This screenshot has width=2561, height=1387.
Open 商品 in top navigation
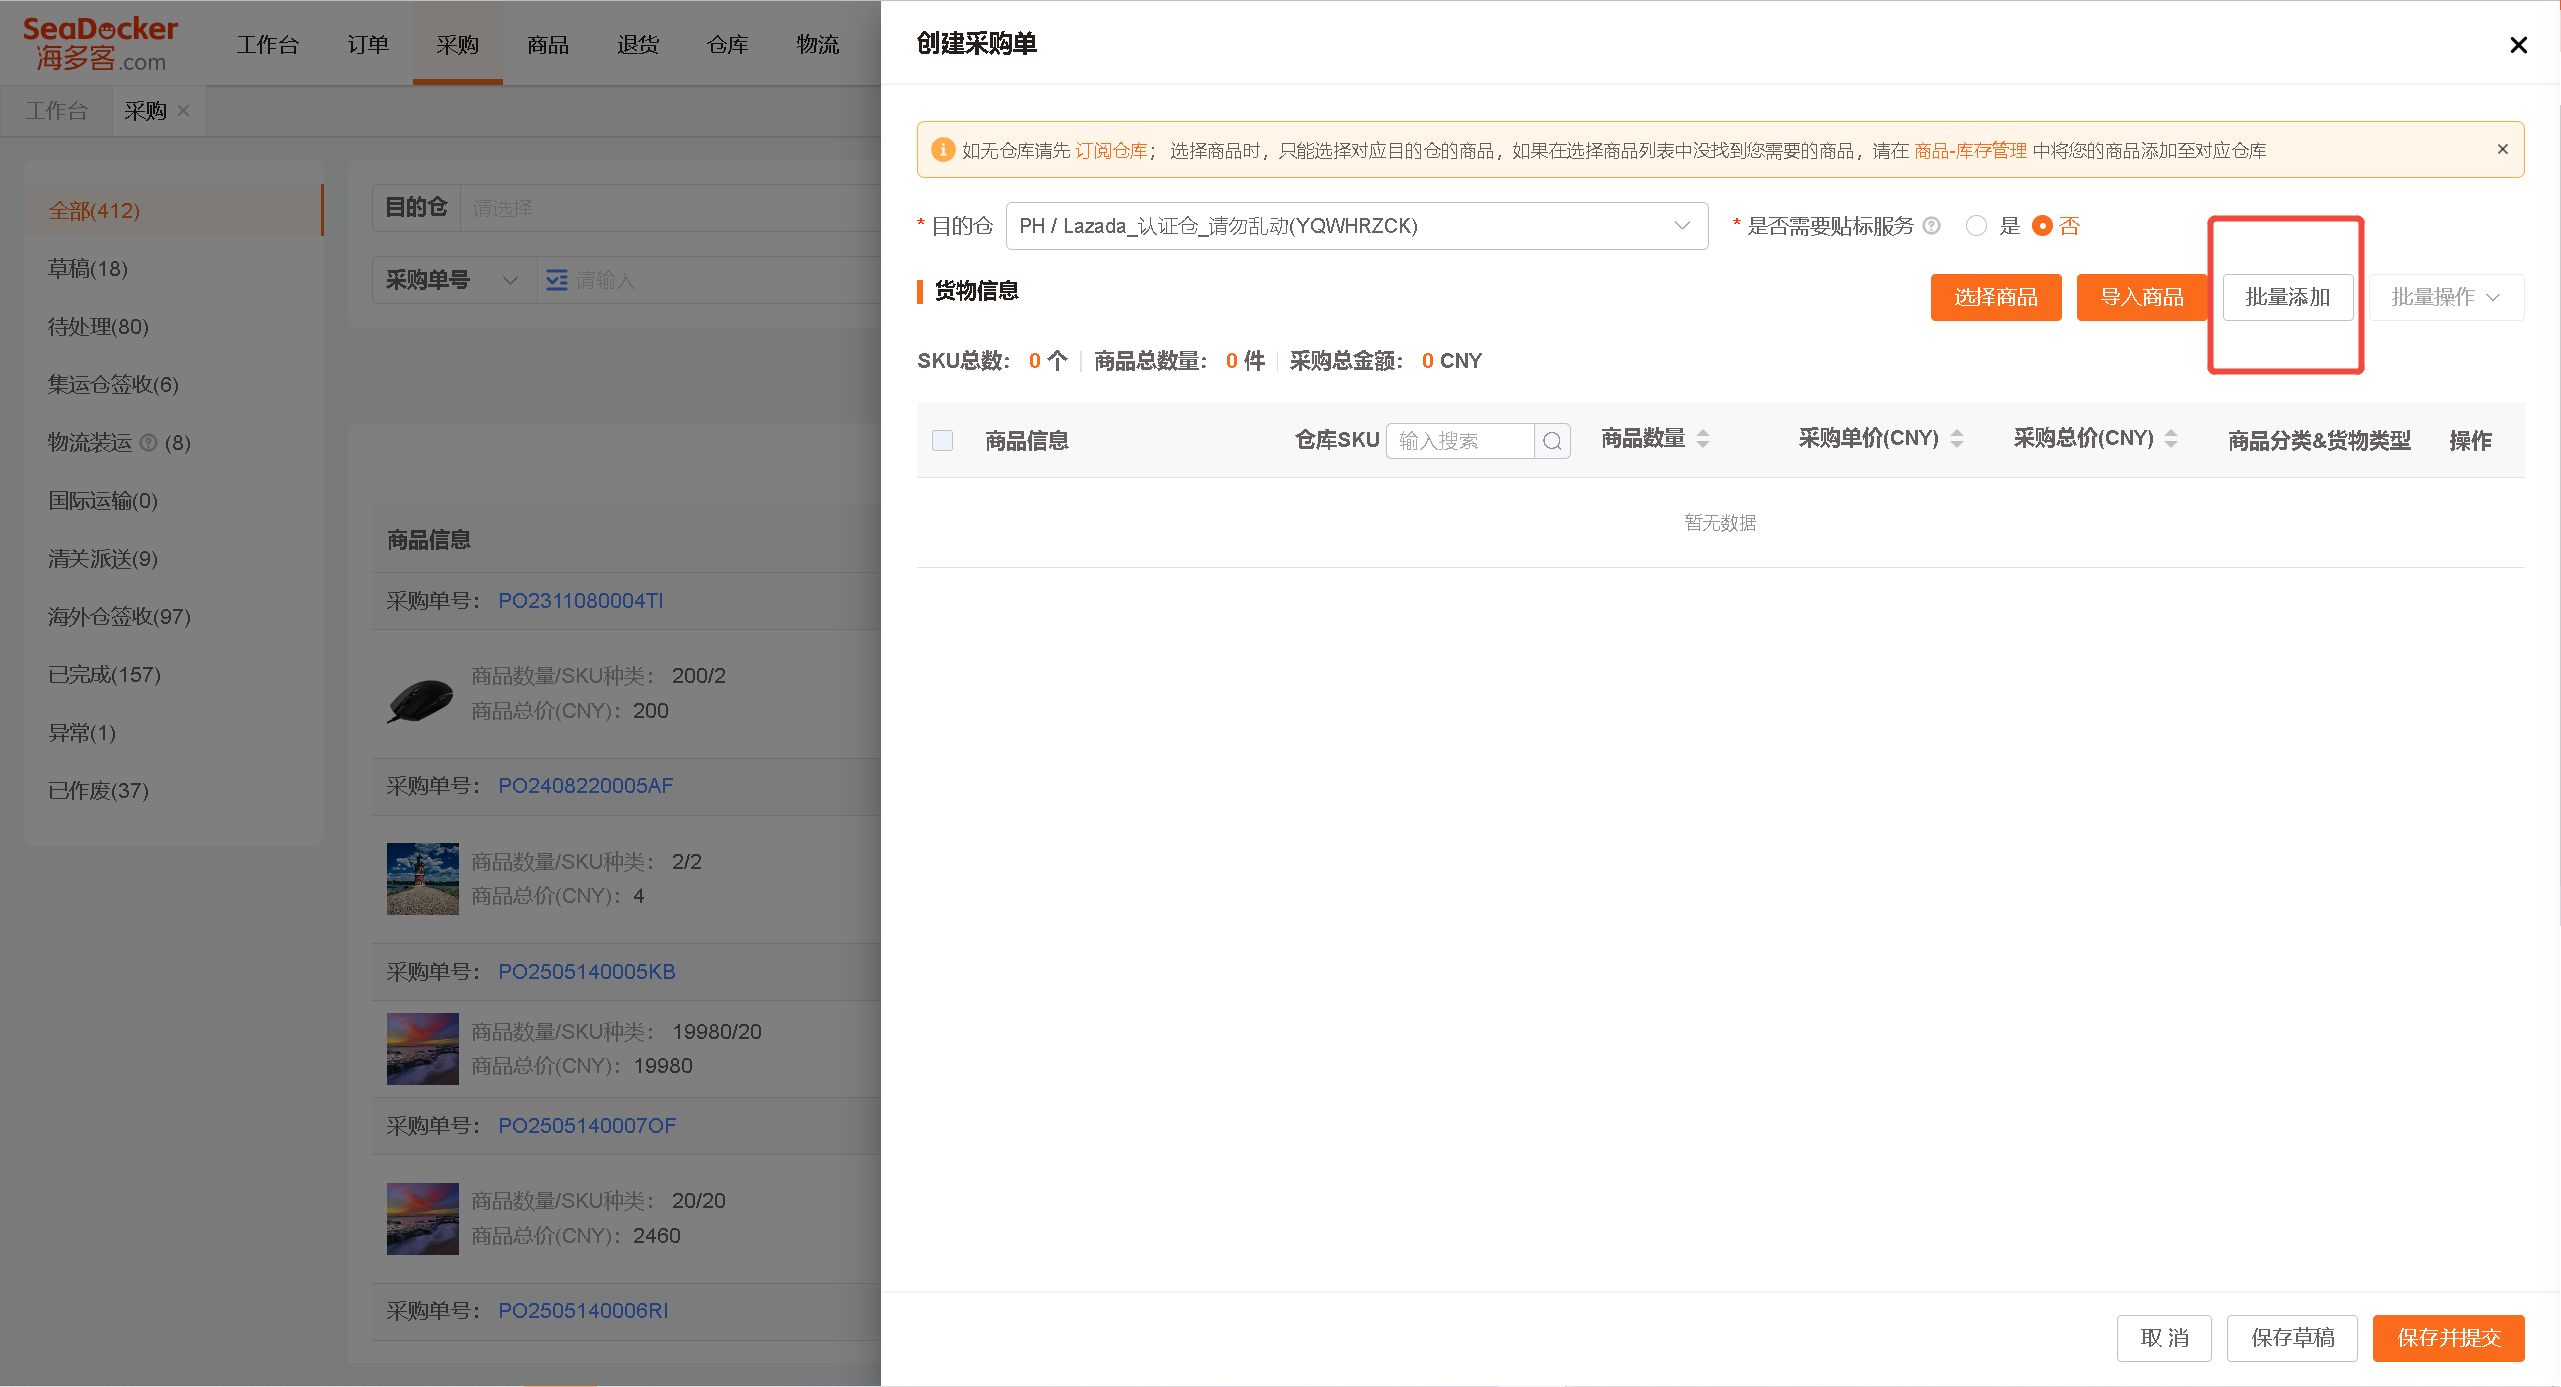548,44
